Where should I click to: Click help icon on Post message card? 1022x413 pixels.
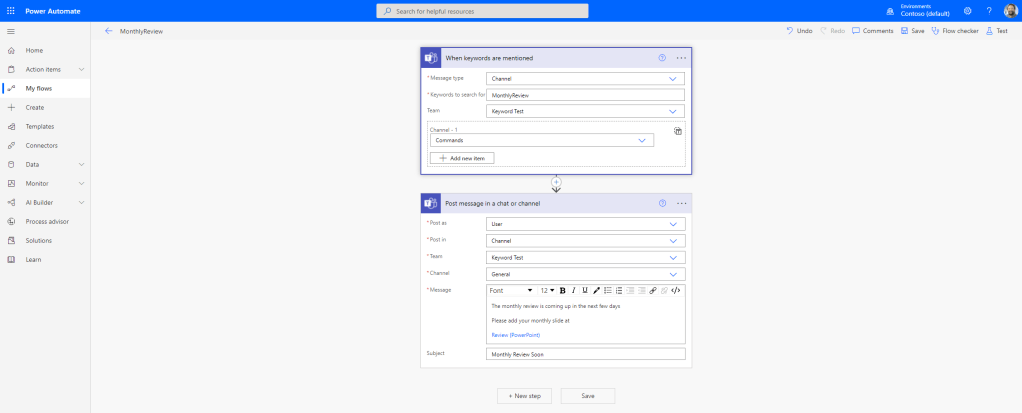[662, 203]
